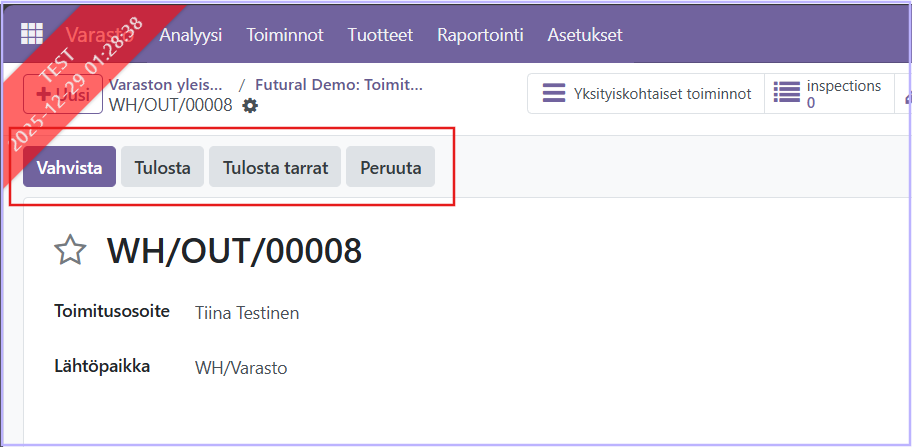912x447 pixels.
Task: Expand the Toiminnot dropdown menu
Action: click(285, 34)
